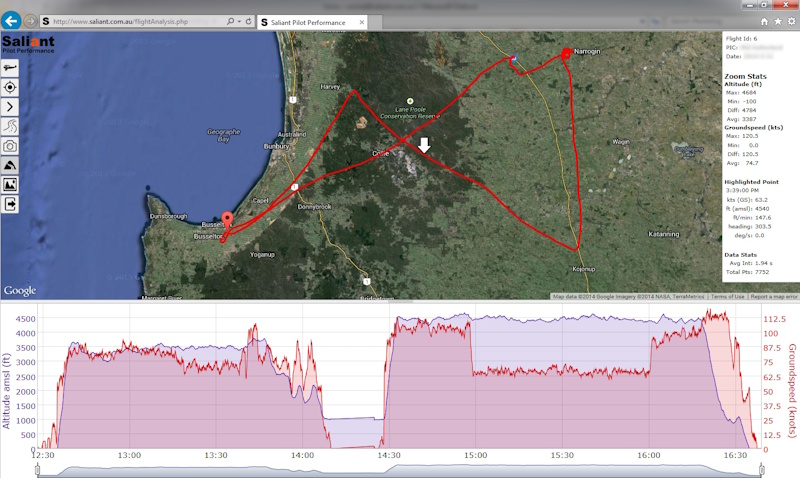This screenshot has height=478, width=800.
Task: Toggle the winding flight path icon
Action: [10, 126]
